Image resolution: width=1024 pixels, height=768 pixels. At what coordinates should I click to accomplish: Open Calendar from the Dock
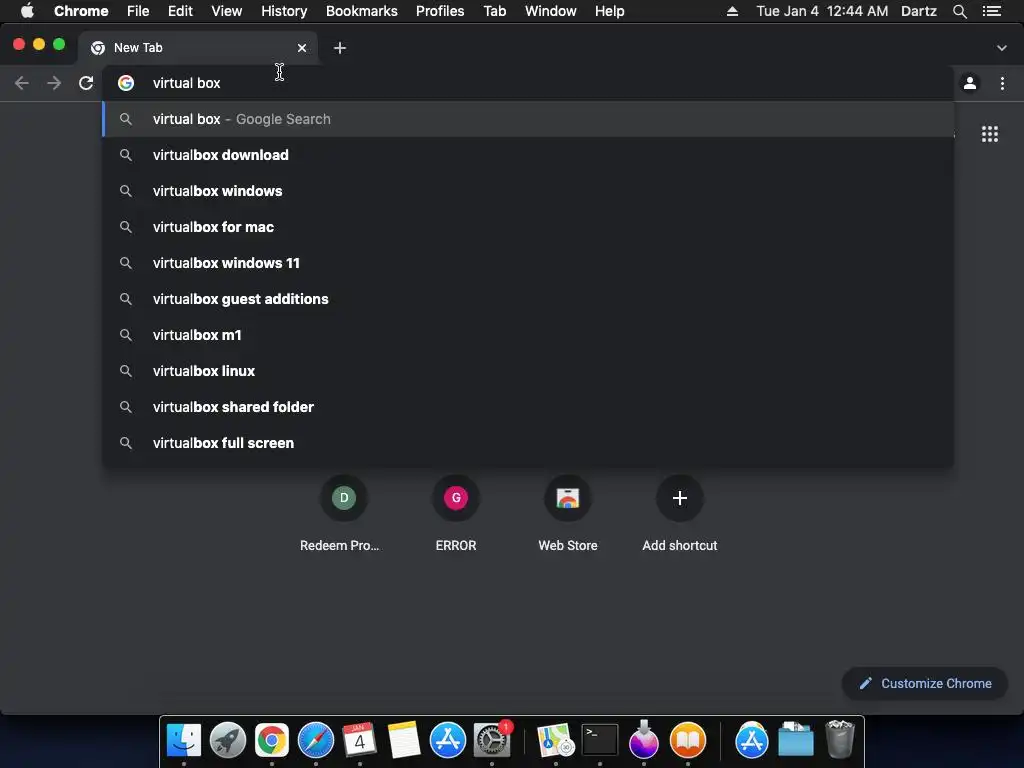click(x=359, y=740)
